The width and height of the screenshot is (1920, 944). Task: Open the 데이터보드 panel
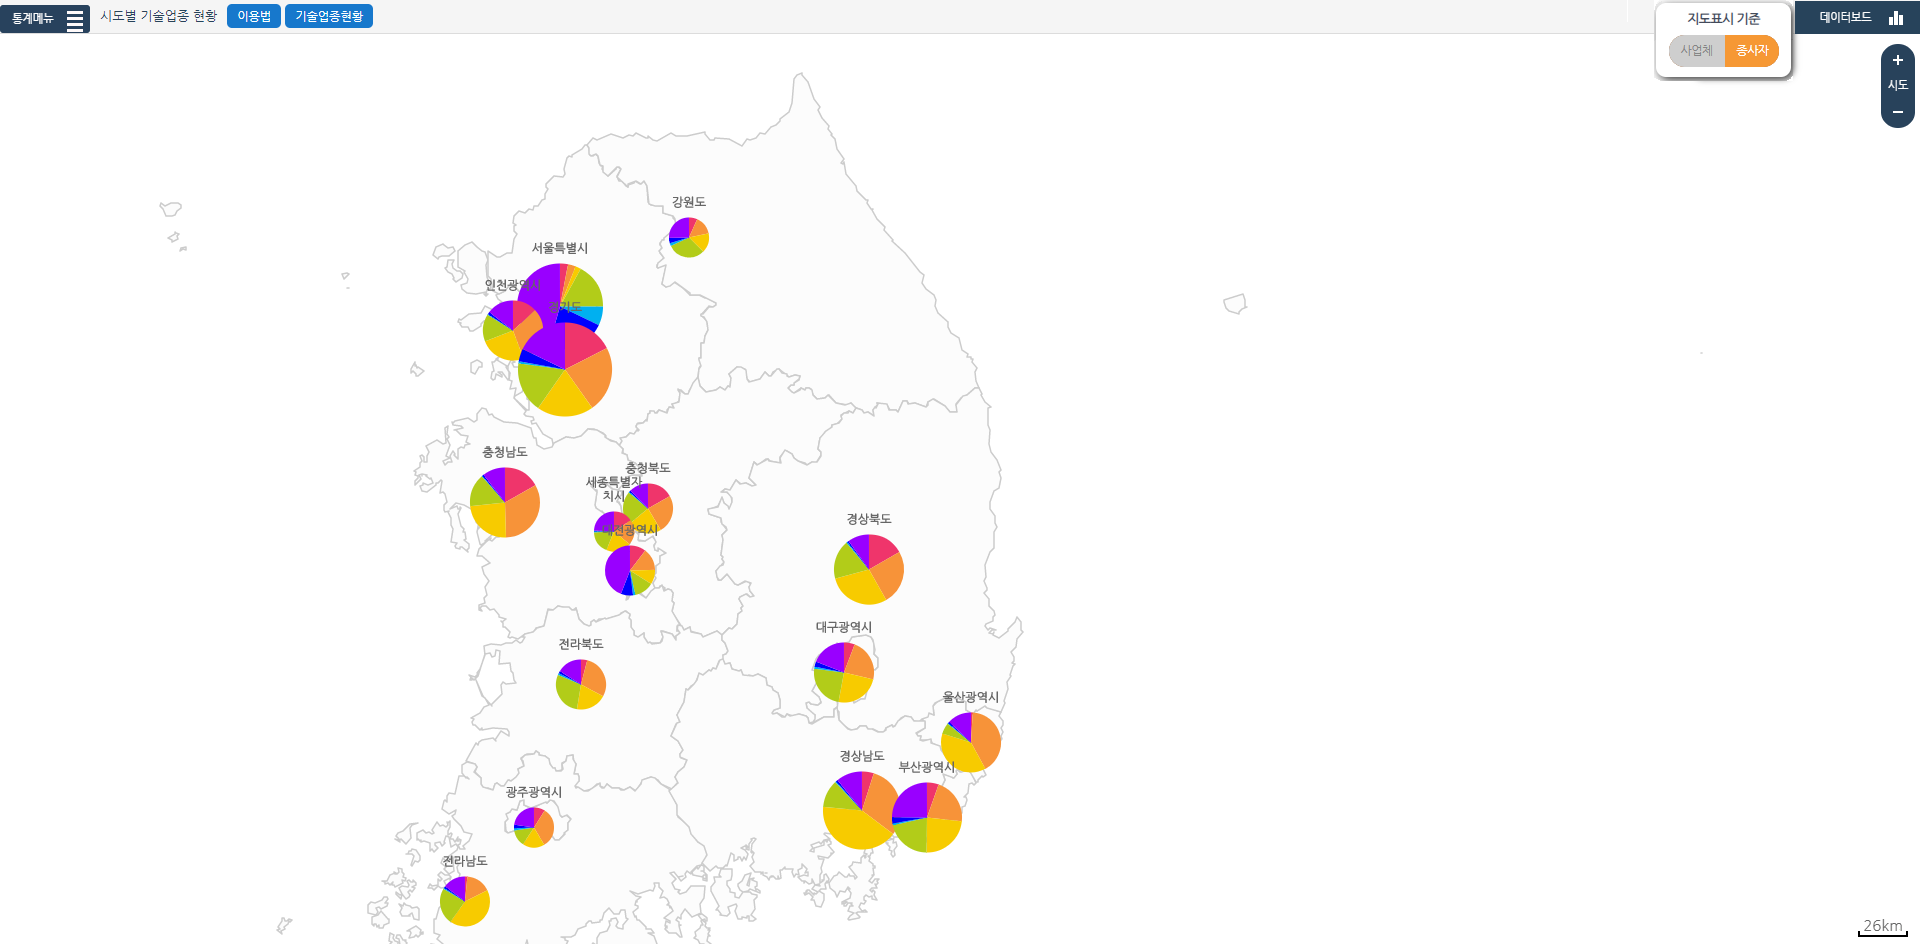pos(1845,17)
